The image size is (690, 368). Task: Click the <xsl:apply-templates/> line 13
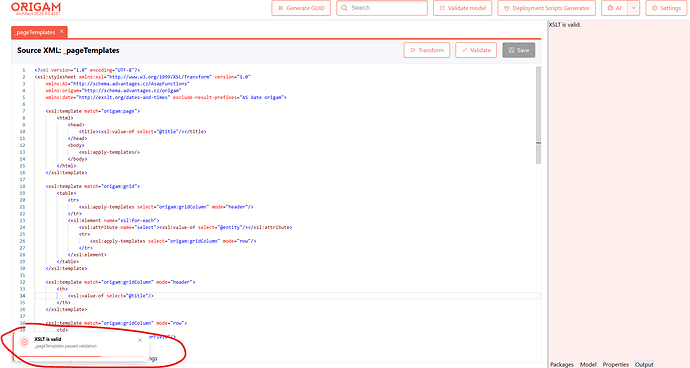[x=110, y=152]
